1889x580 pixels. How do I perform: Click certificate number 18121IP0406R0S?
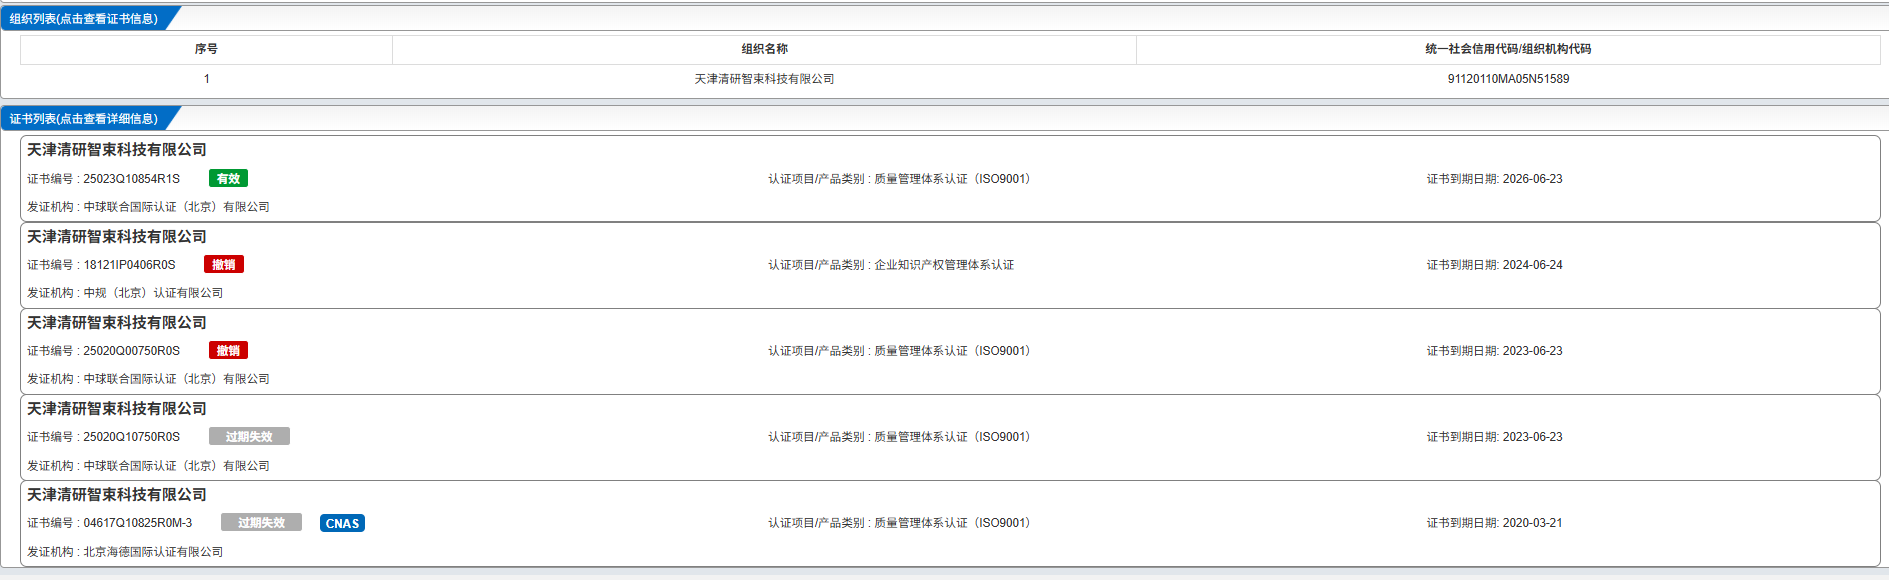coord(129,265)
